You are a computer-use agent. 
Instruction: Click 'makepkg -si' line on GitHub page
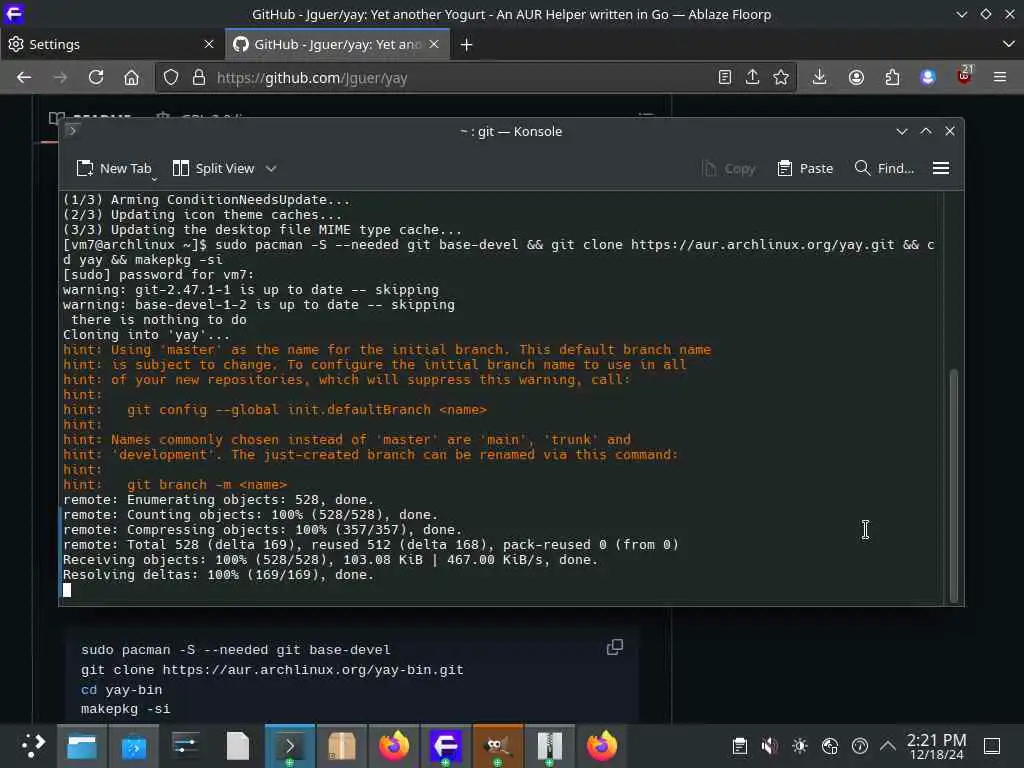(x=125, y=709)
